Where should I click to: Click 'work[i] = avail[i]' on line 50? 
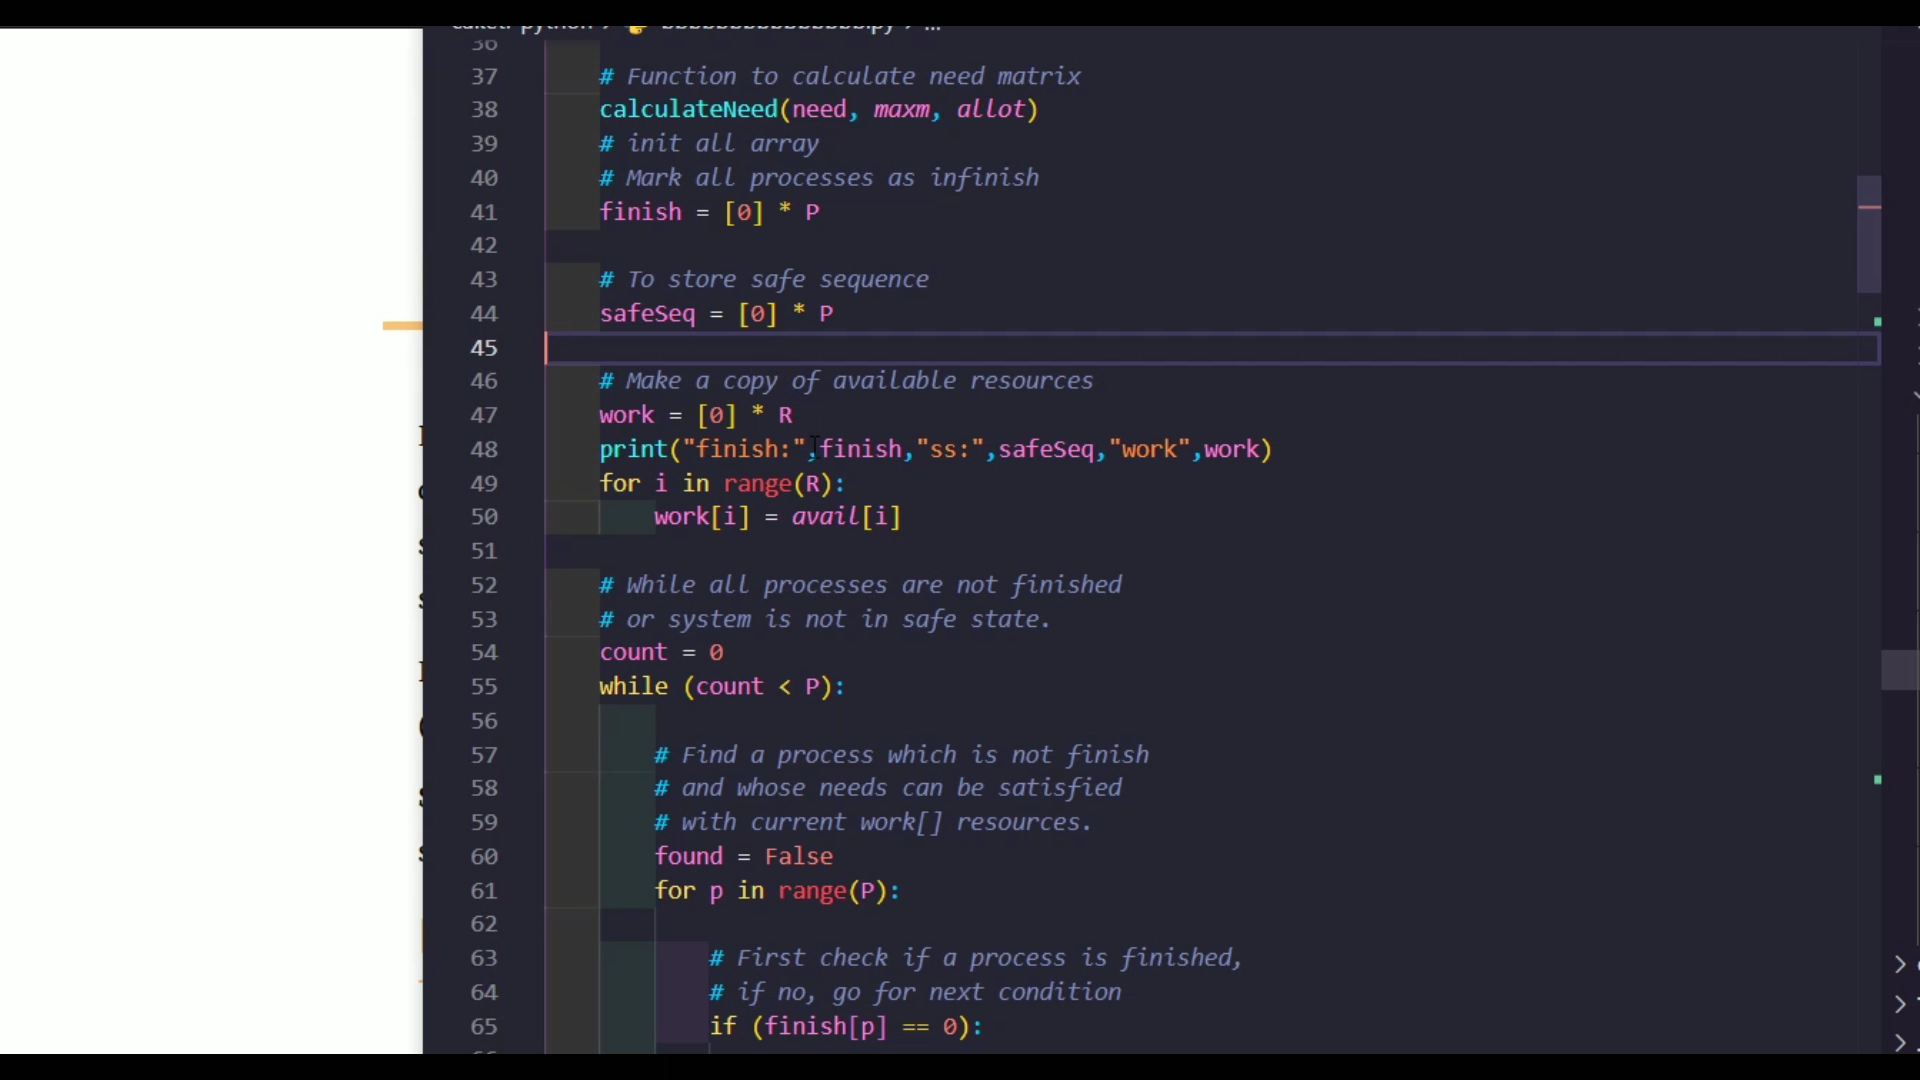[778, 517]
